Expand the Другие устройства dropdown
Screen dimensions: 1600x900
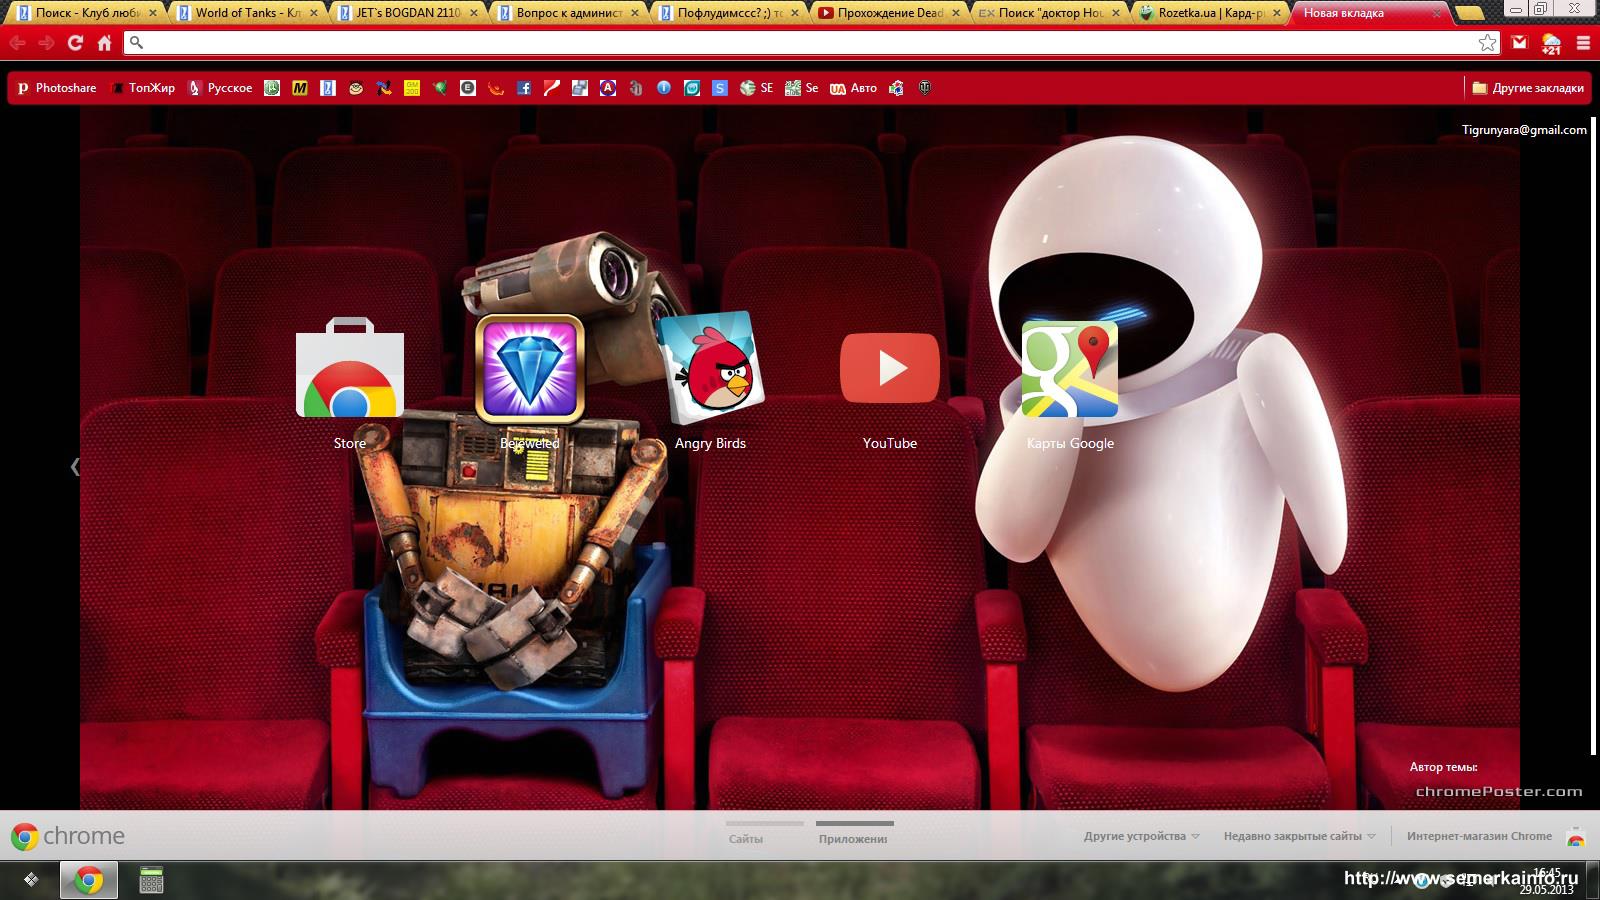pos(1141,836)
